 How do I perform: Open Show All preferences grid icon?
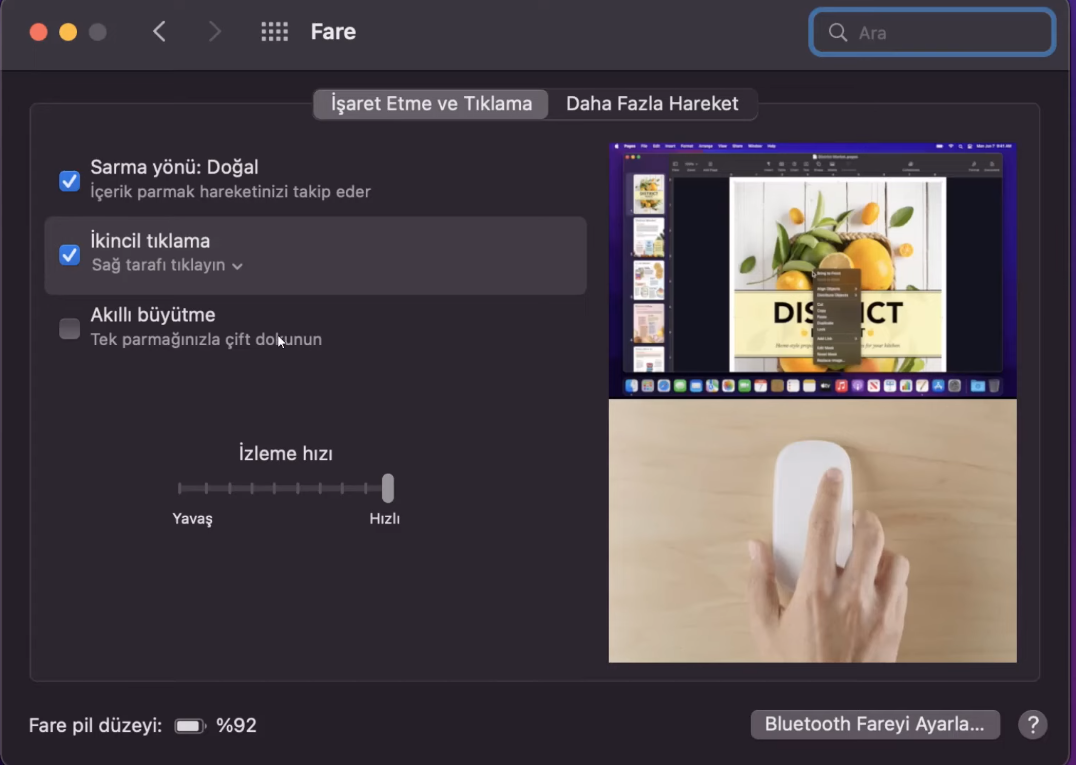click(274, 31)
